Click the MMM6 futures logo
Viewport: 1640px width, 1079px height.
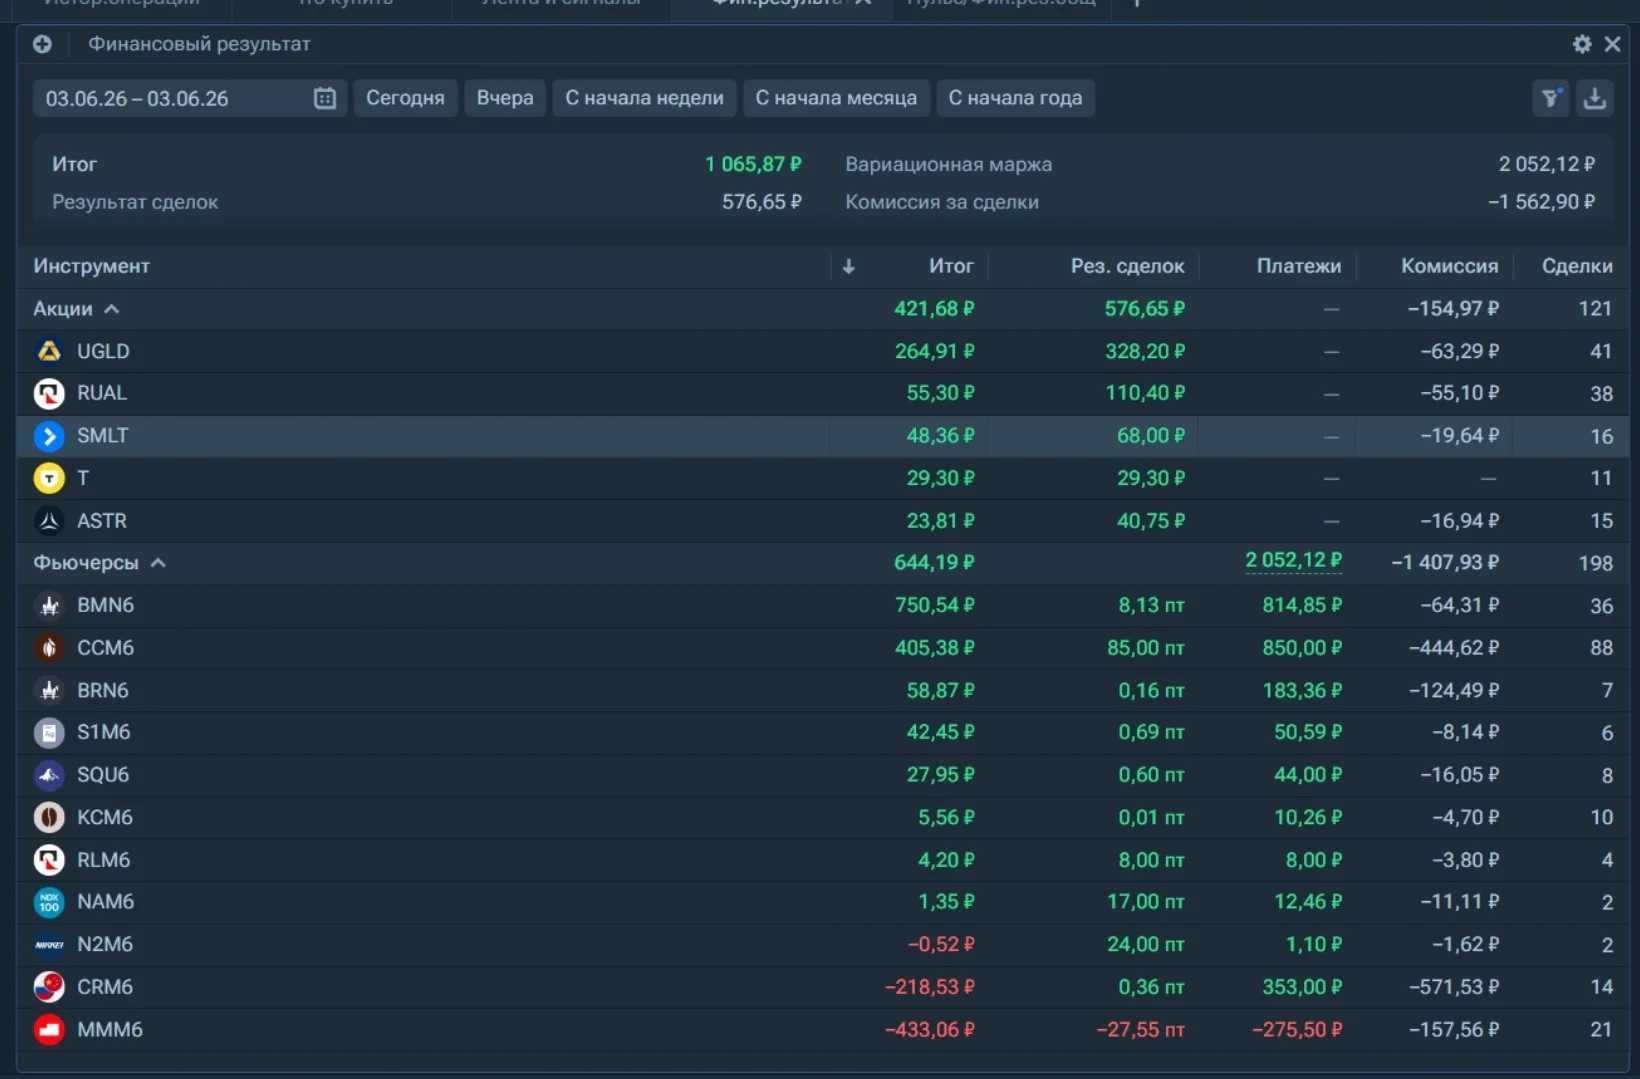click(x=49, y=1029)
